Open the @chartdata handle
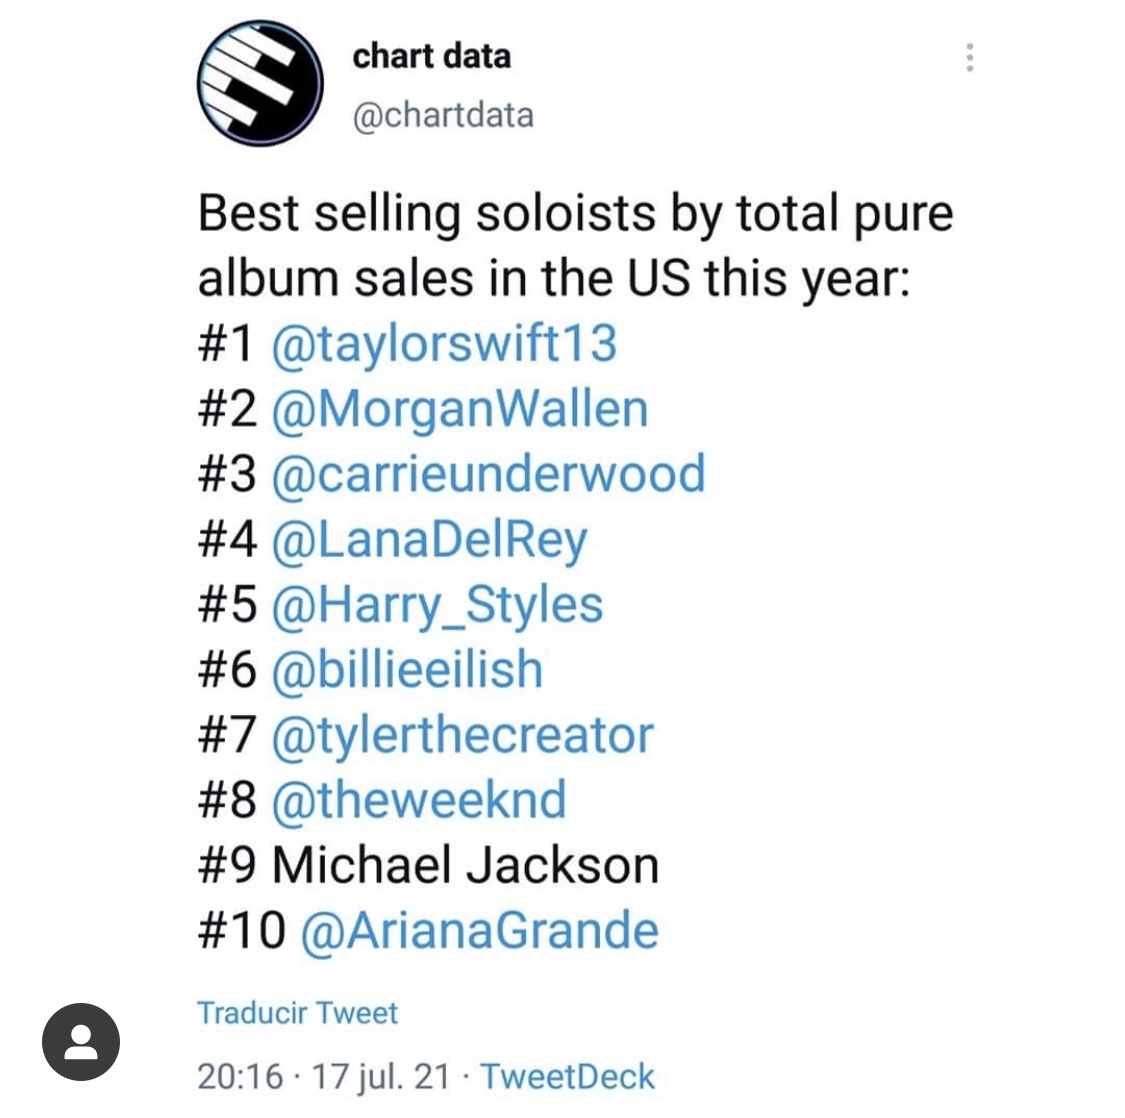The width and height of the screenshot is (1125, 1118). [443, 115]
